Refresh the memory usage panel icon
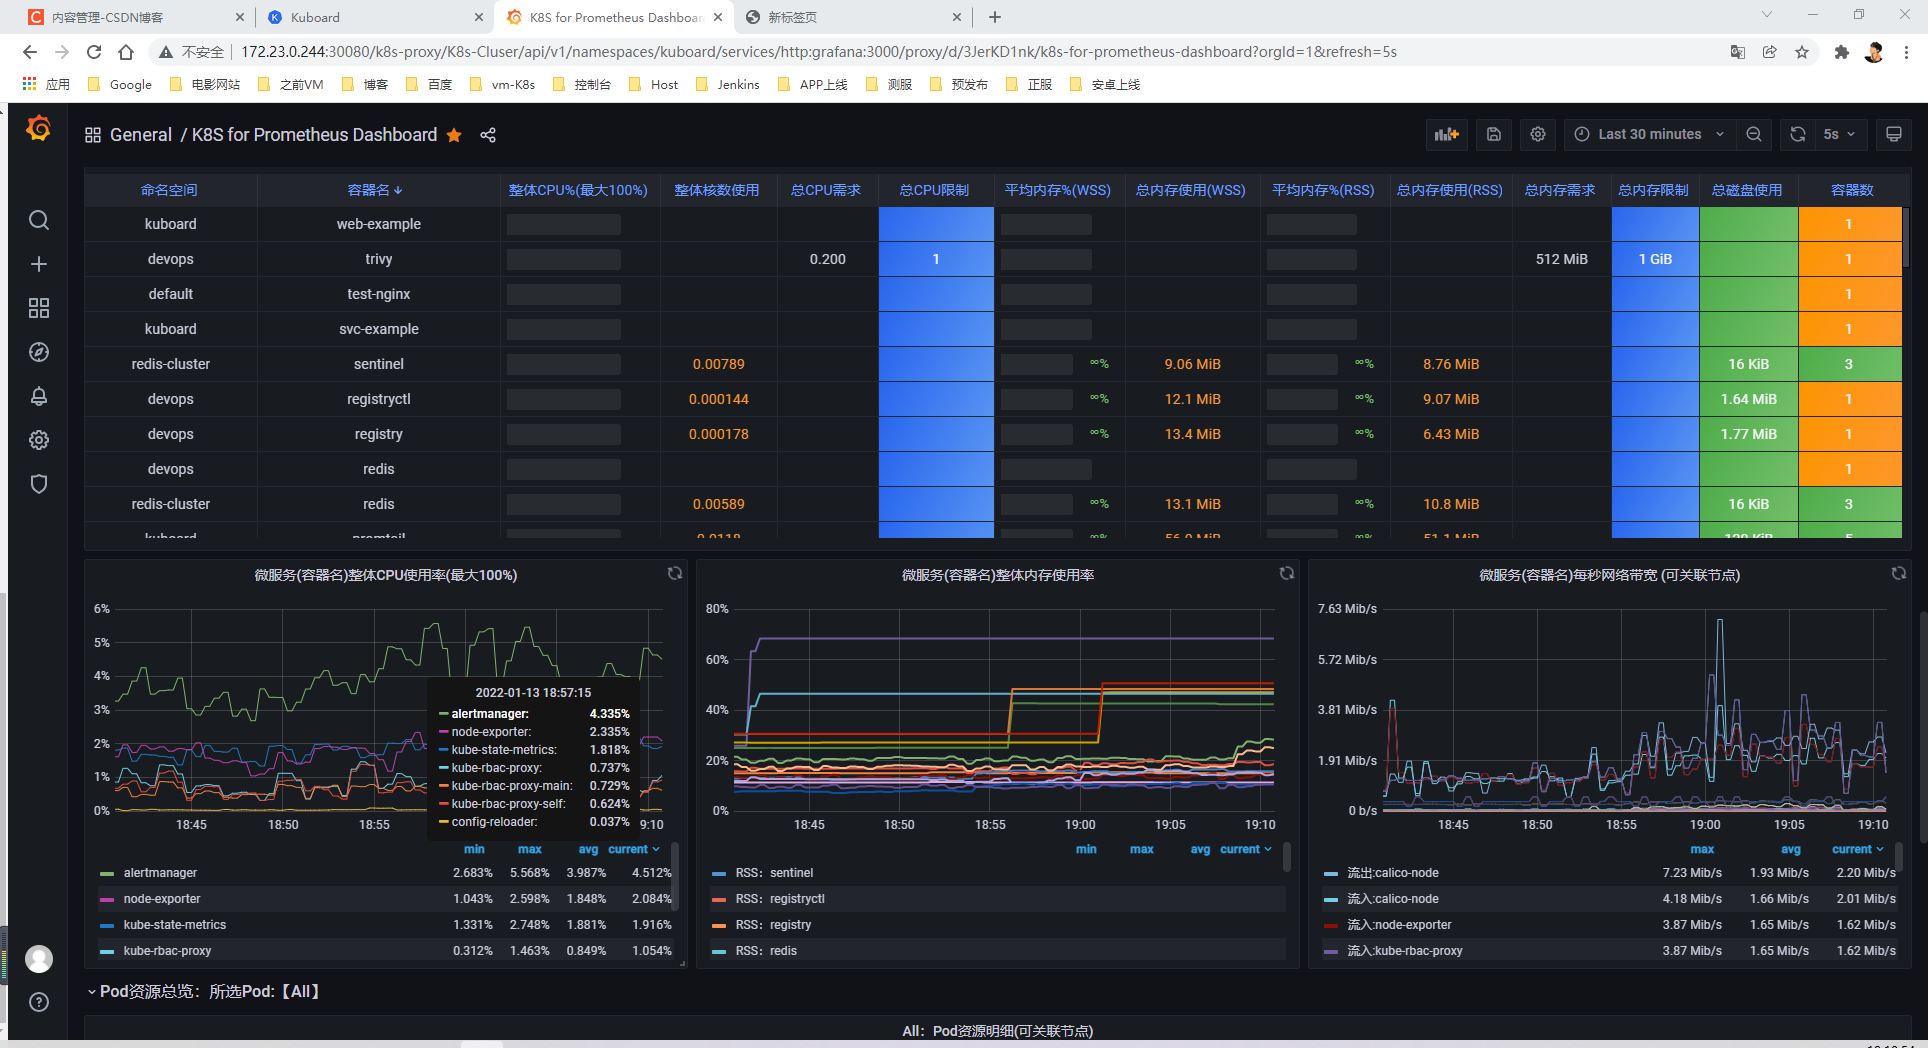Screen dimensions: 1928x1048 tap(1287, 573)
